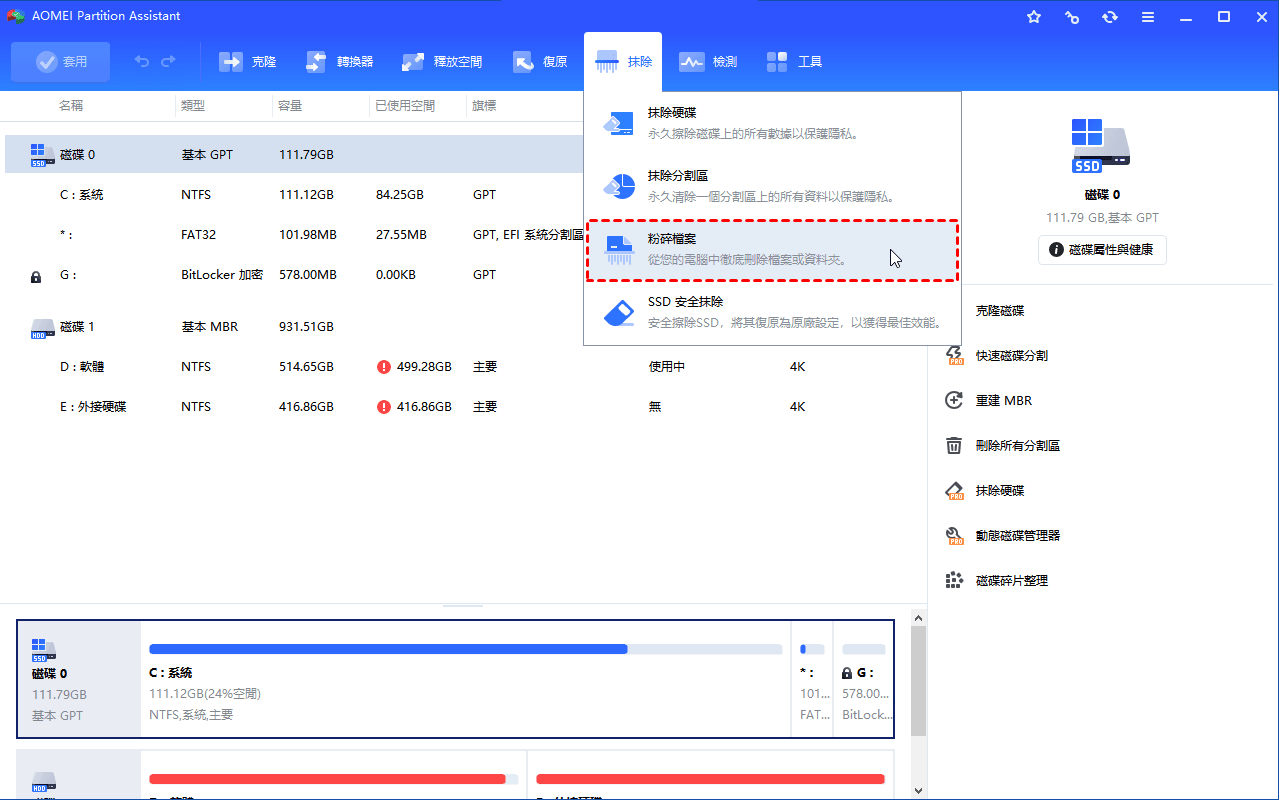The image size is (1279, 800).
Task: Open 動態磁碟管理器 from sidebar
Action: click(1018, 535)
